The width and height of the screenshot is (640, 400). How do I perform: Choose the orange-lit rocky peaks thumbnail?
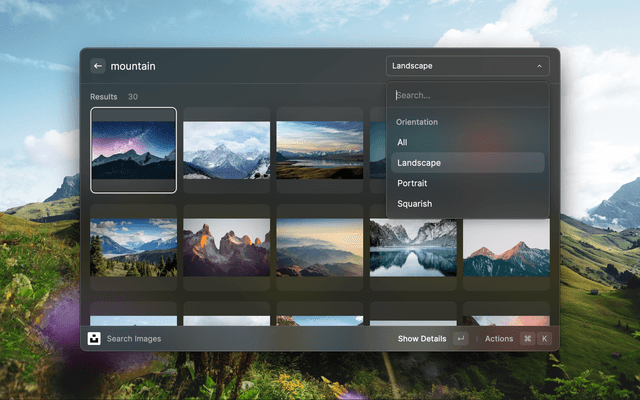click(226, 247)
